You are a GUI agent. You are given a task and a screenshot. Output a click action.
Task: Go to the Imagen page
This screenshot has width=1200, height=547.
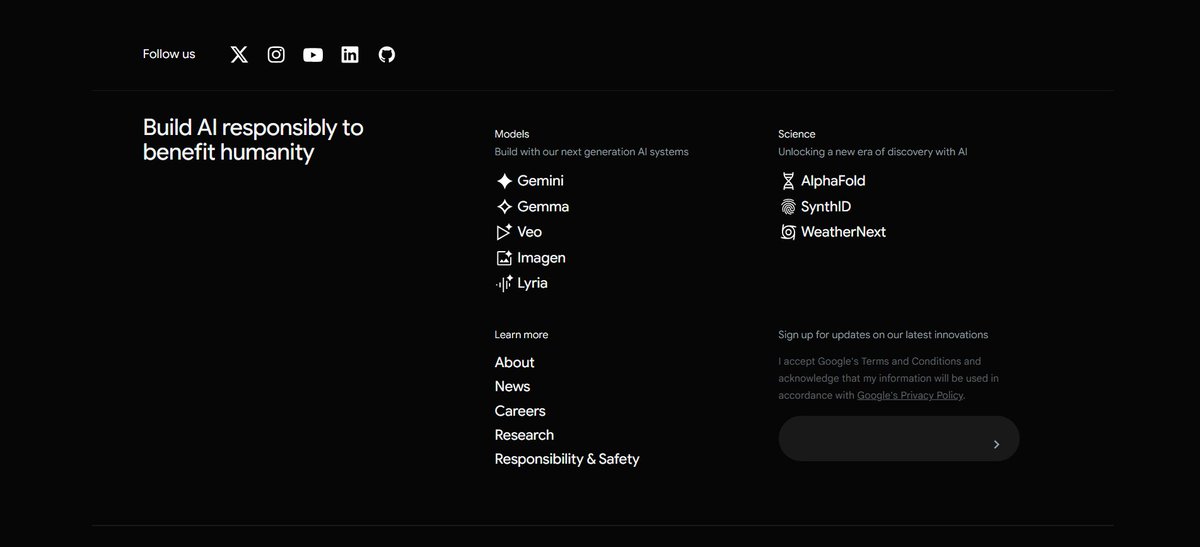541,258
